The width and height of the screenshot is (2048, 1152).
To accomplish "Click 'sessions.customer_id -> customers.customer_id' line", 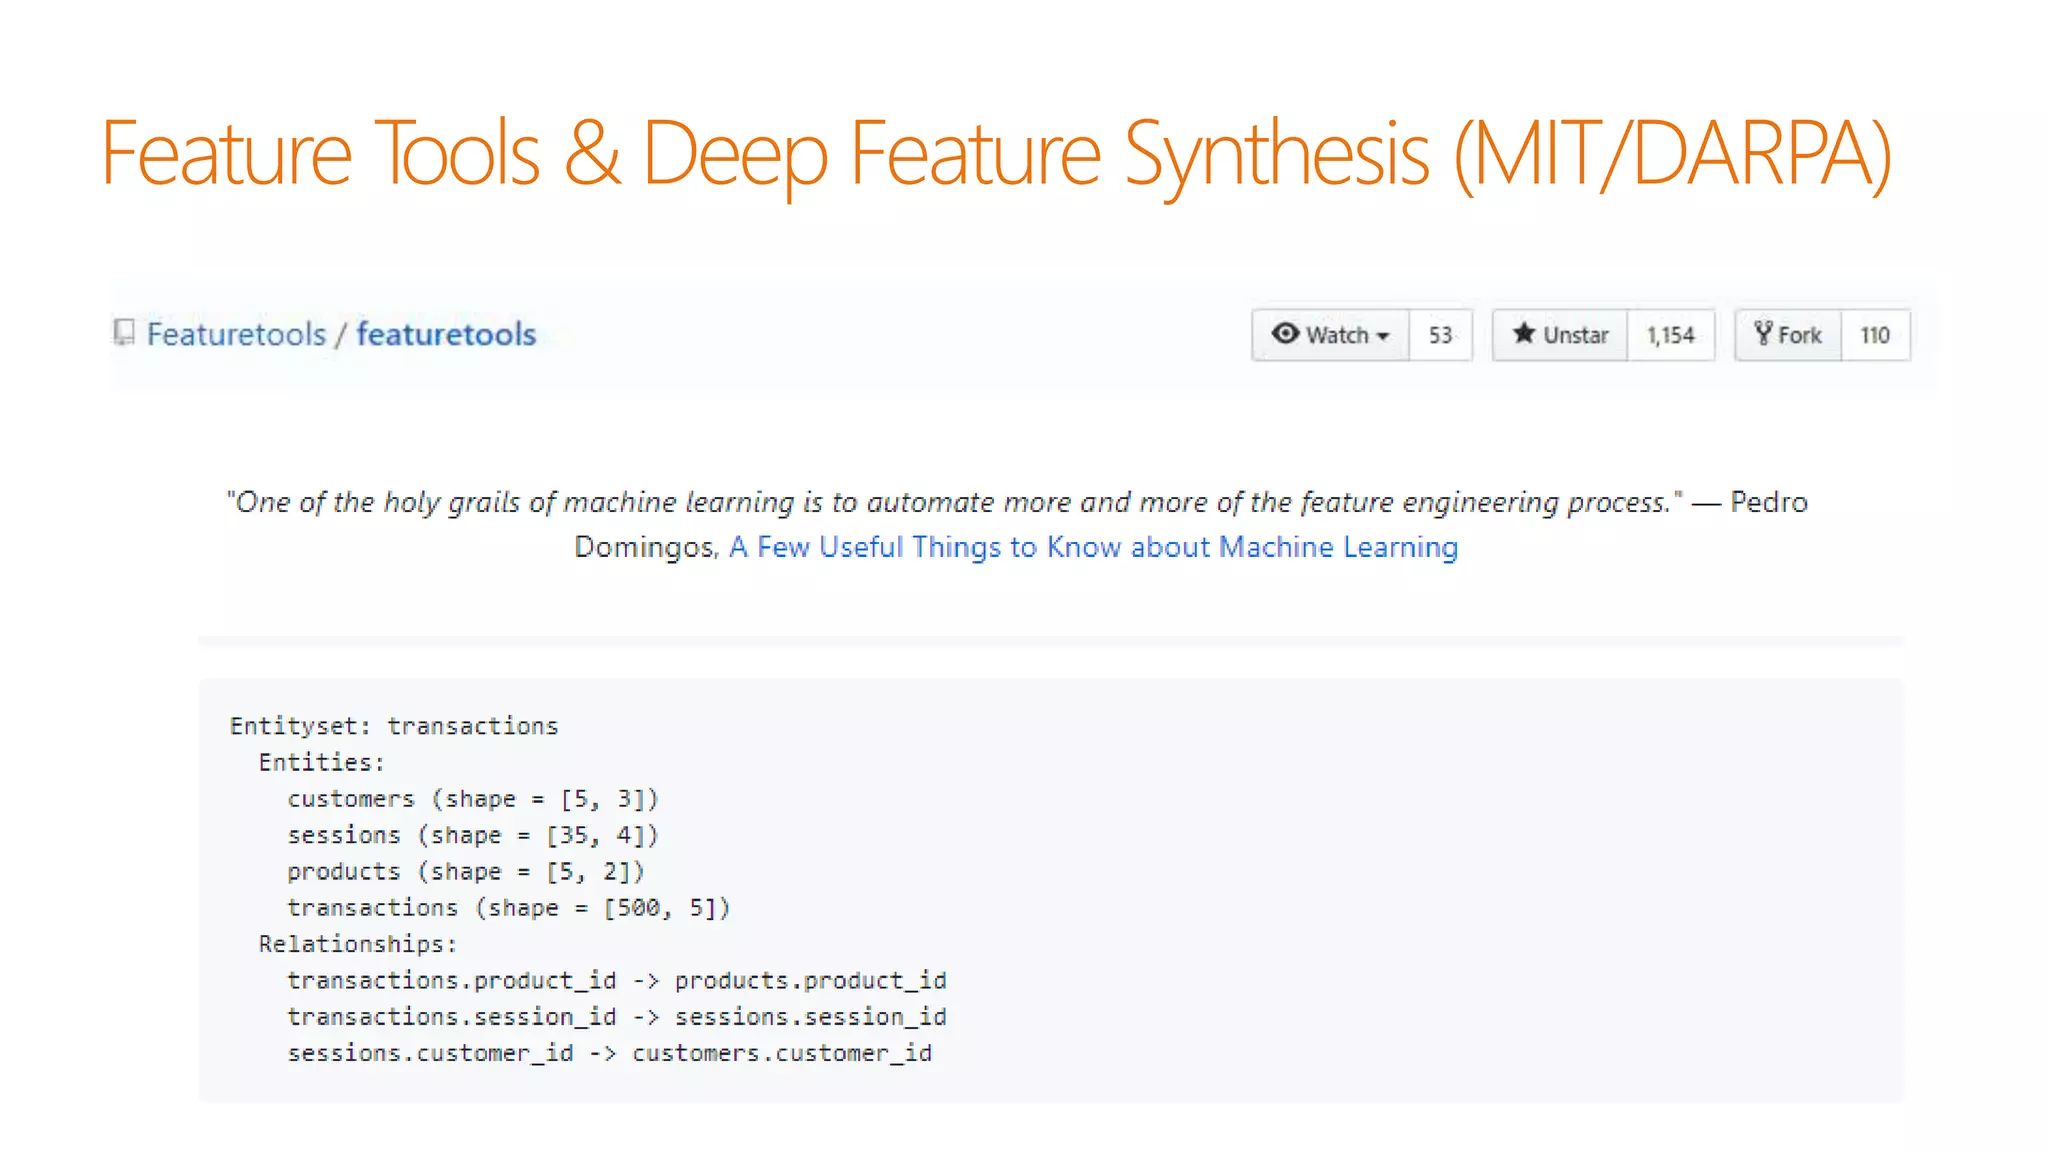I will 609,1053.
